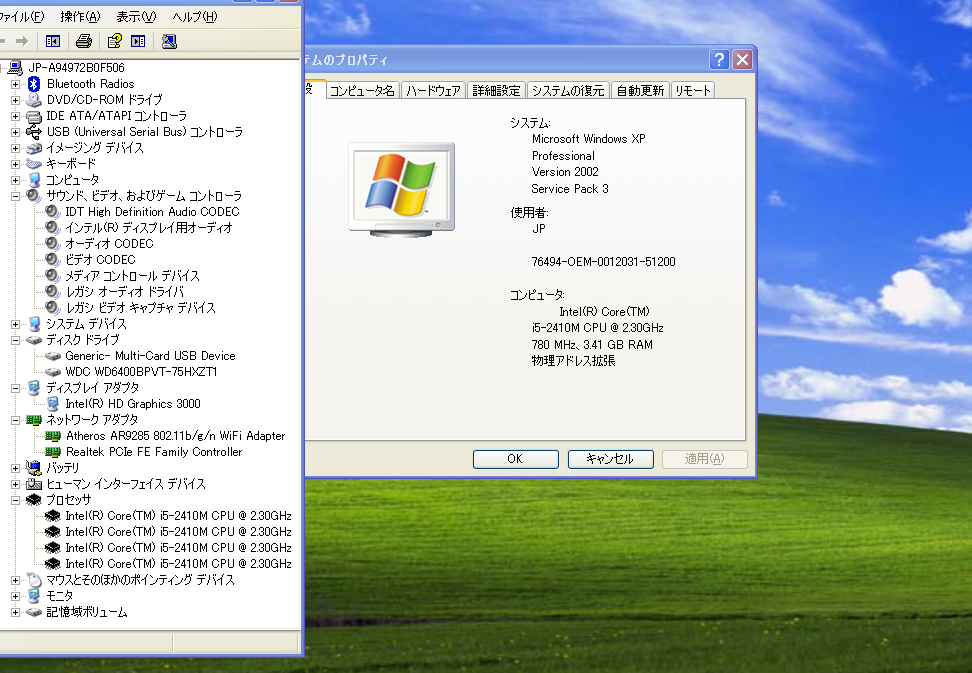Click the WDC WD6400BPVT disk icon
Image resolution: width=972 pixels, height=673 pixels.
coord(53,372)
